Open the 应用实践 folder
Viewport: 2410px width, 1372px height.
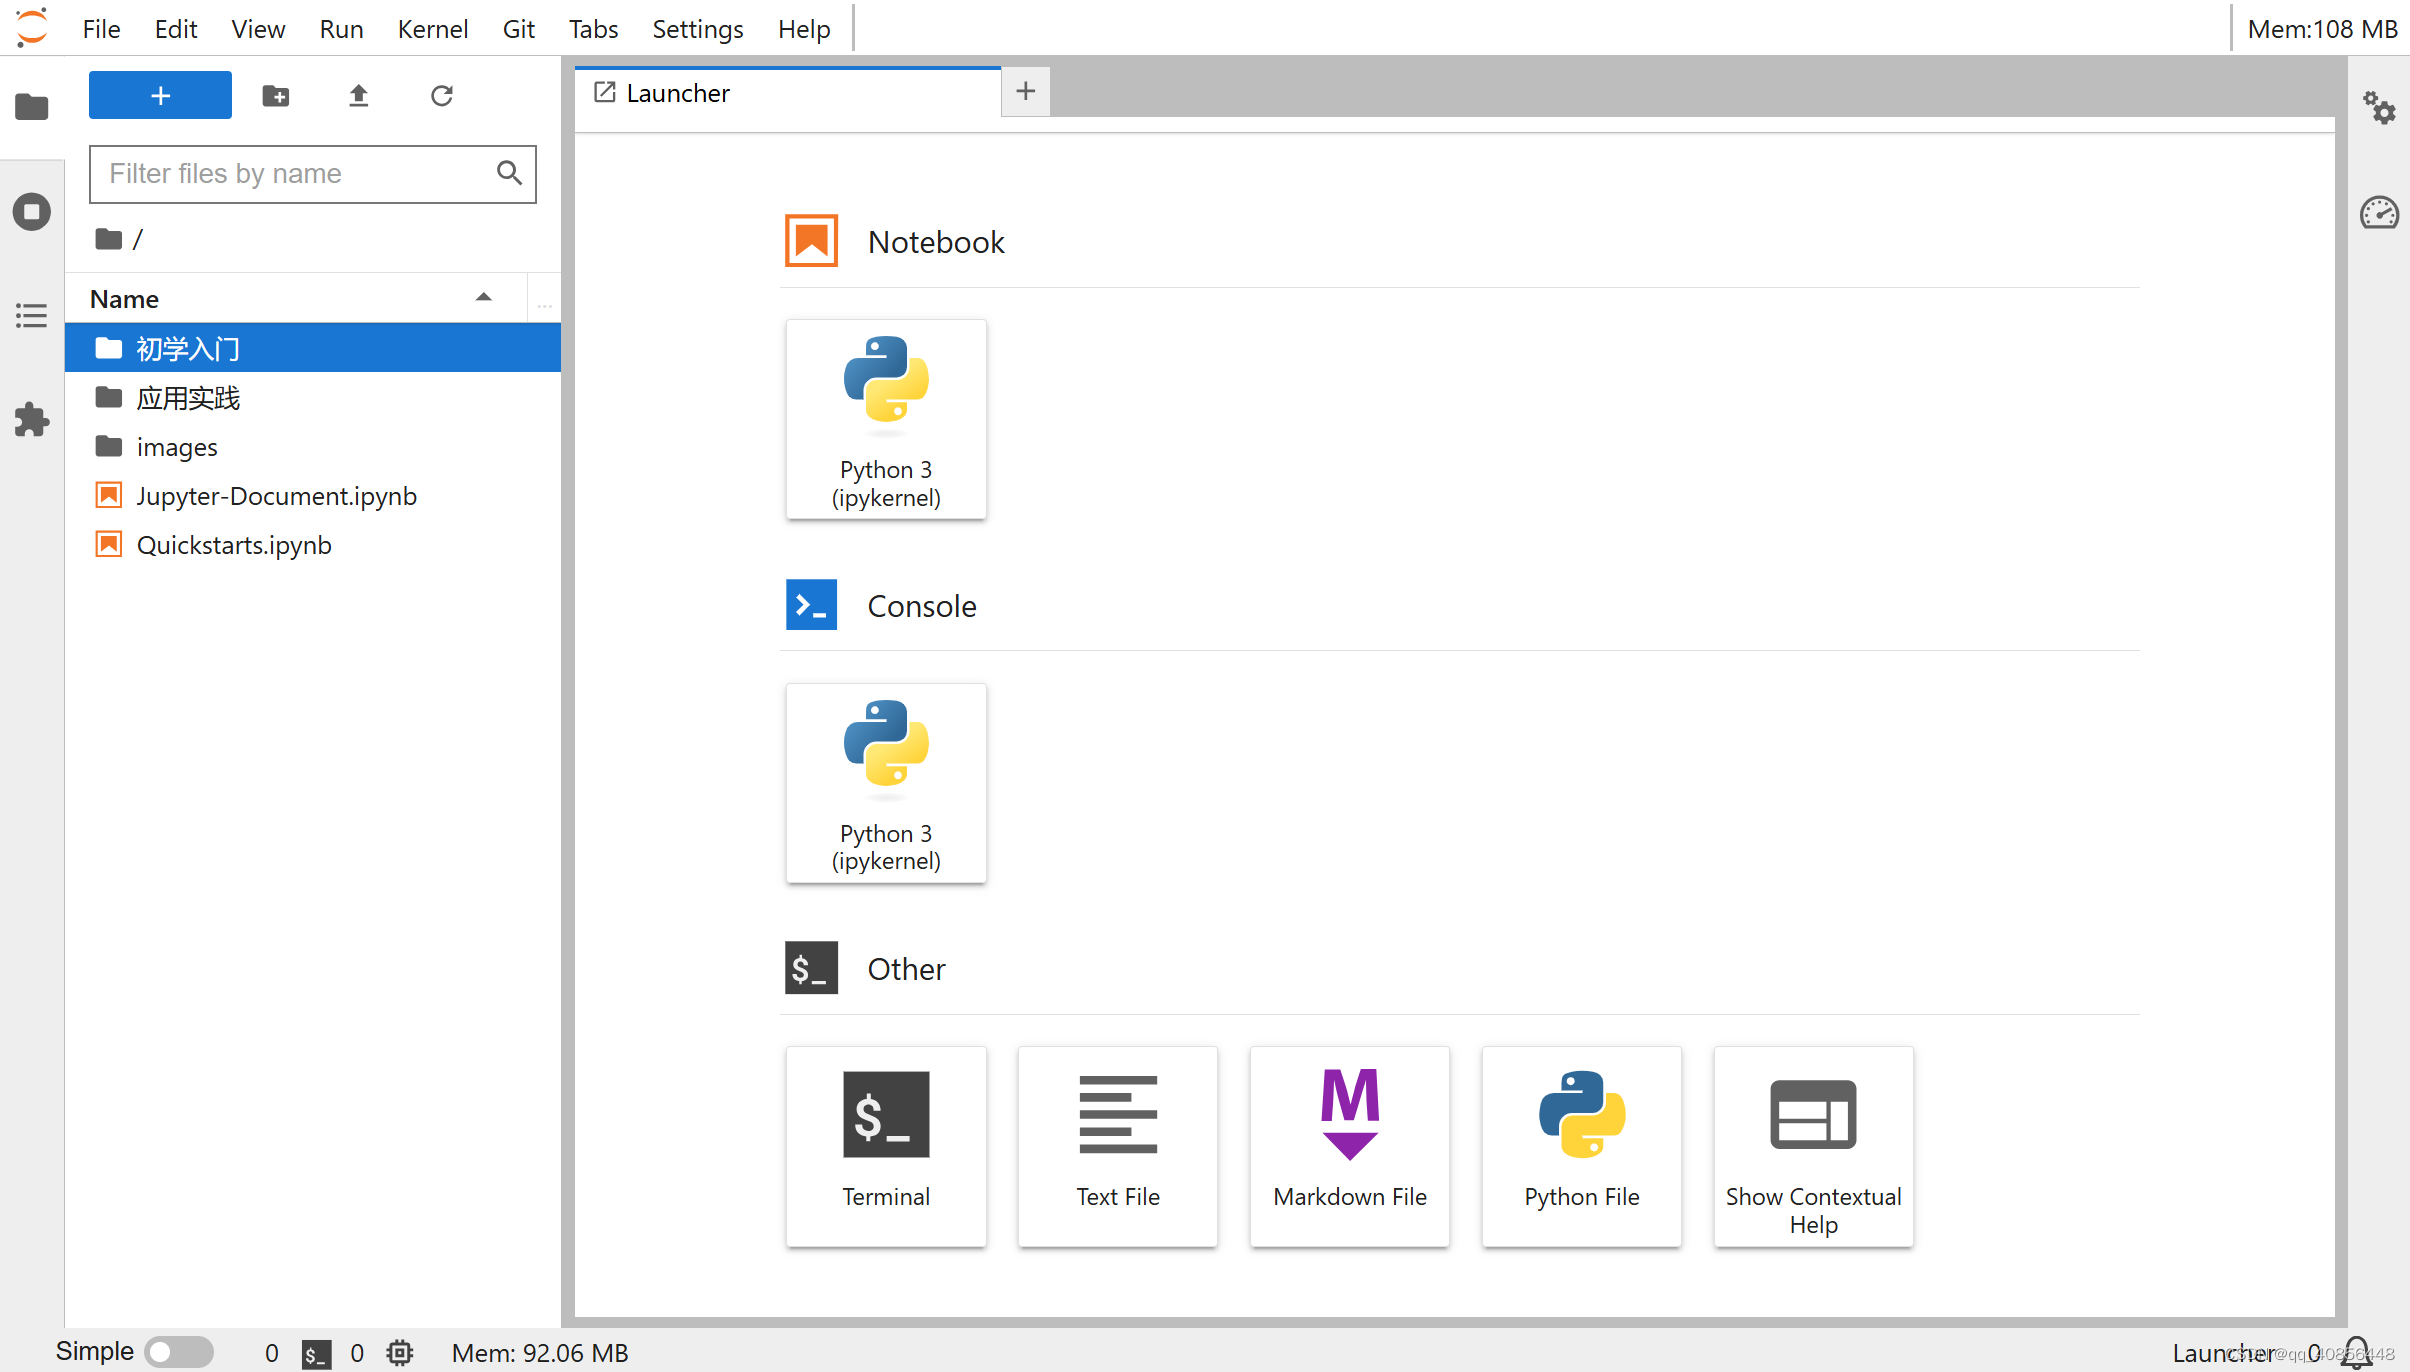189,398
